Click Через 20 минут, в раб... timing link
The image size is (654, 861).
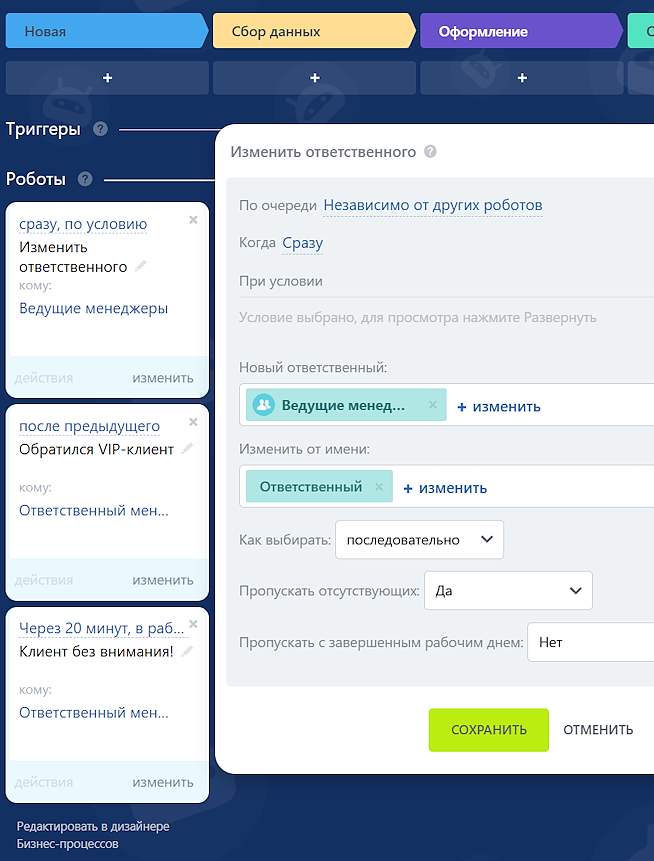tap(102, 628)
